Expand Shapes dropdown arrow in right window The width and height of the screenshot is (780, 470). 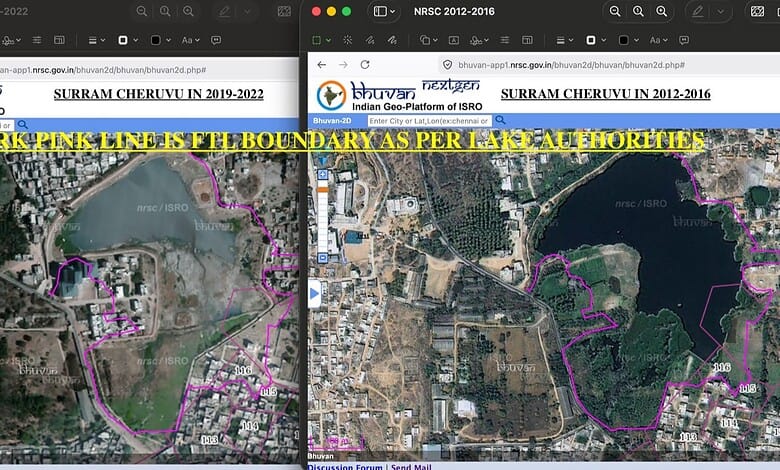[435, 40]
